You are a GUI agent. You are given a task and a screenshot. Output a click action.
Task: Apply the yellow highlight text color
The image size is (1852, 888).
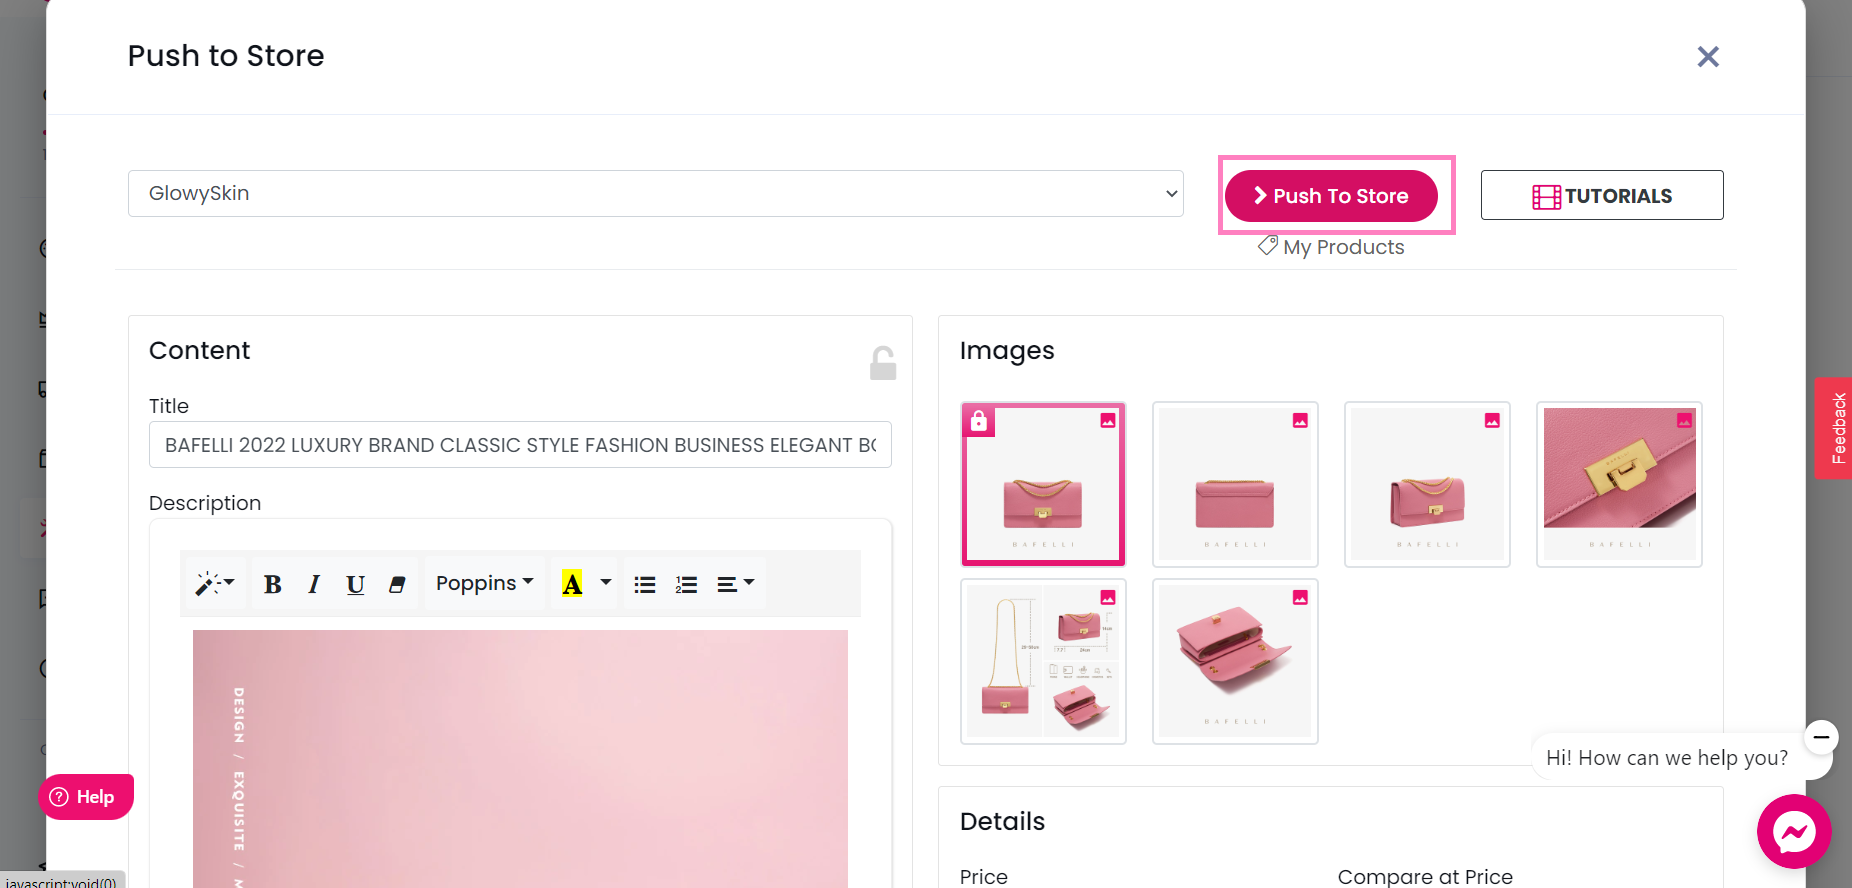572,584
